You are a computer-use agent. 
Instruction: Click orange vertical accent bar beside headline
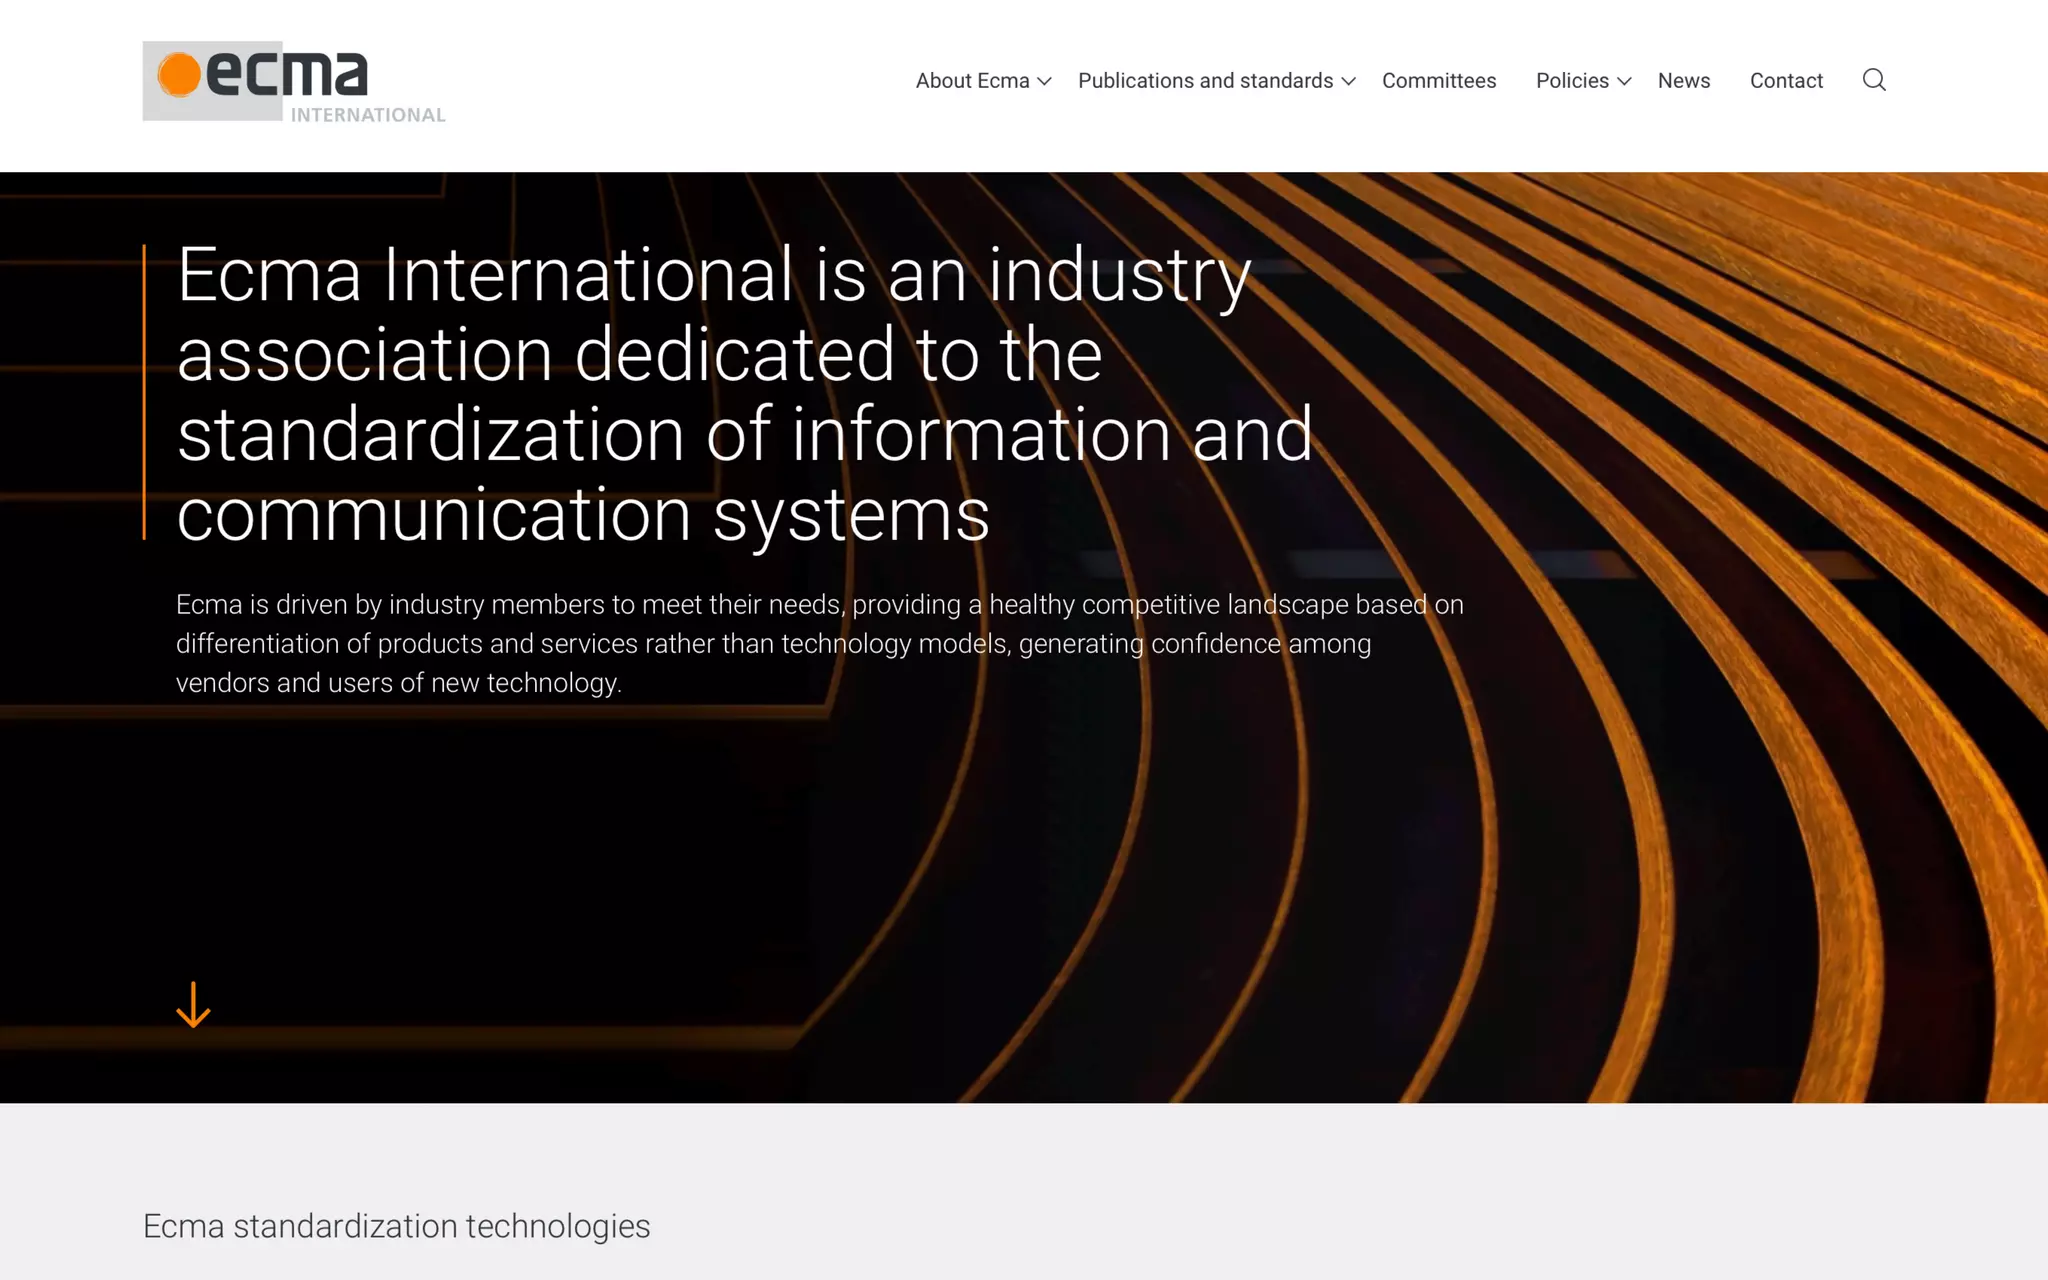click(144, 392)
